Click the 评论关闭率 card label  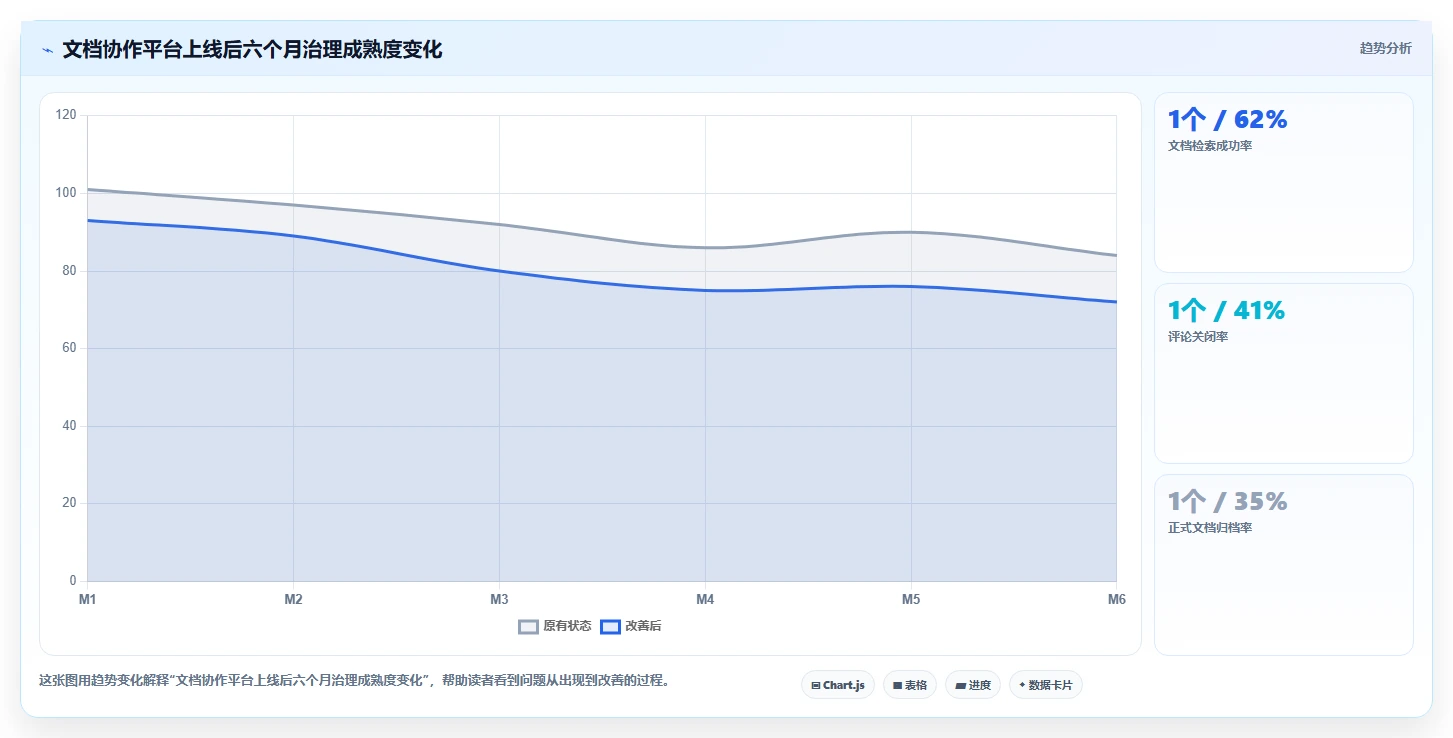click(x=1198, y=337)
